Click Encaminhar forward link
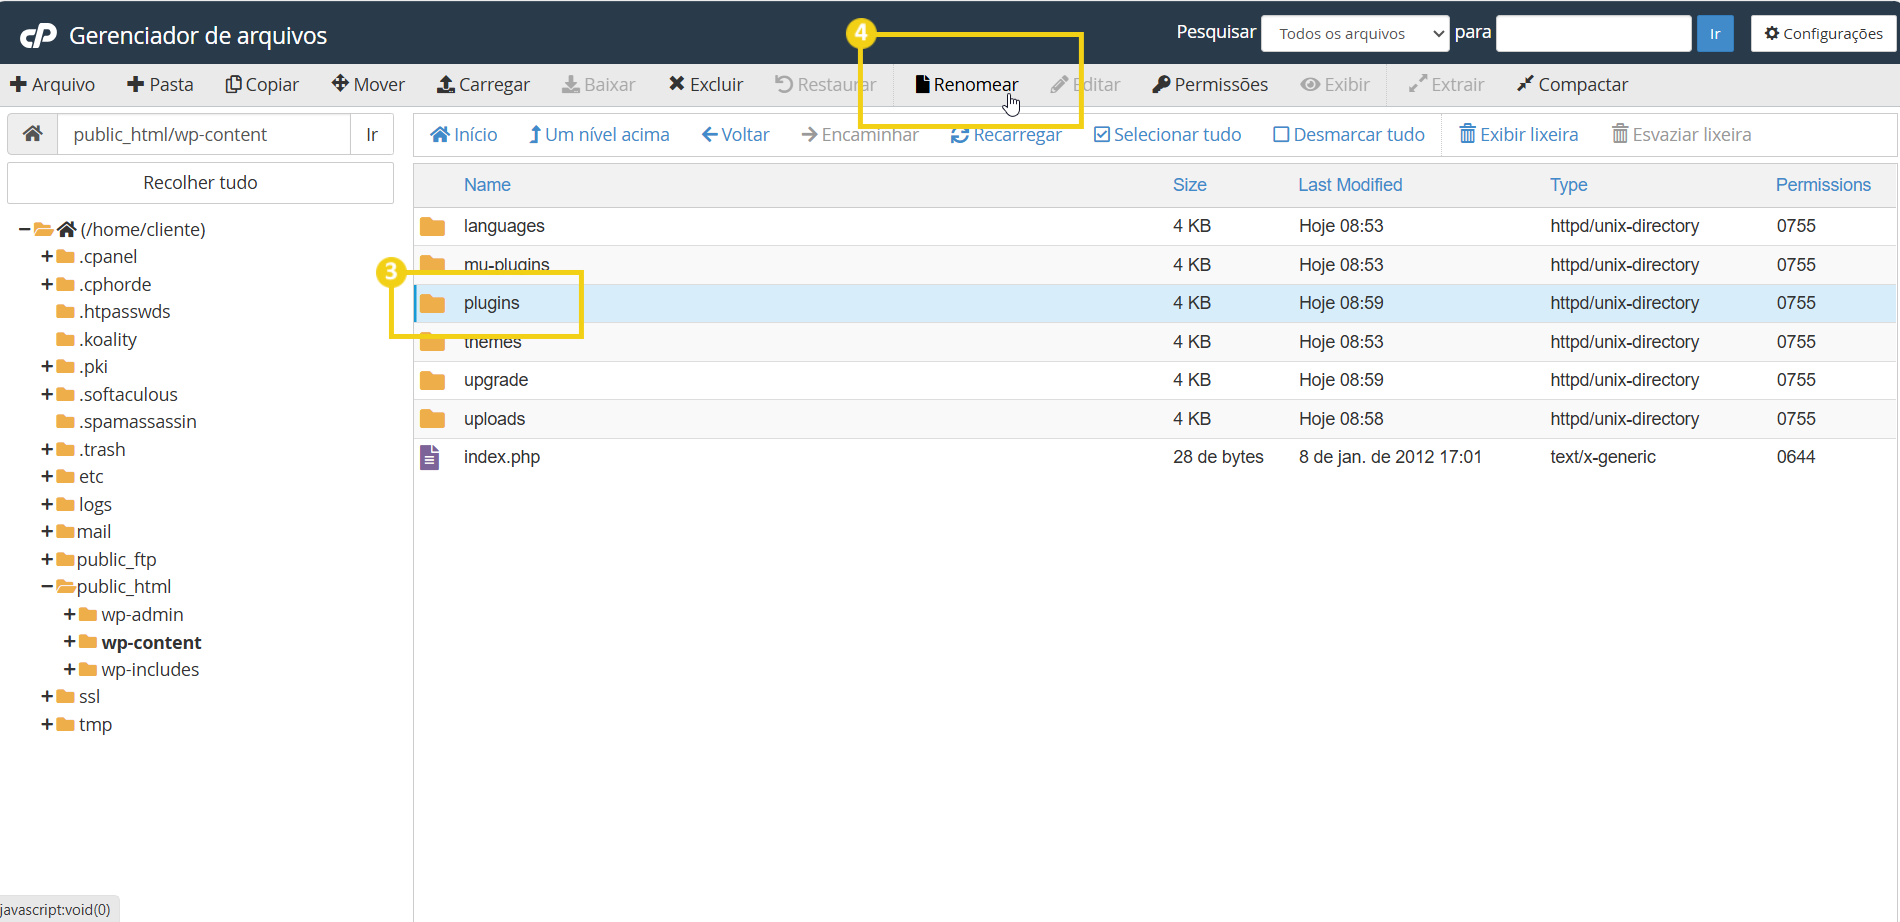 coord(860,135)
